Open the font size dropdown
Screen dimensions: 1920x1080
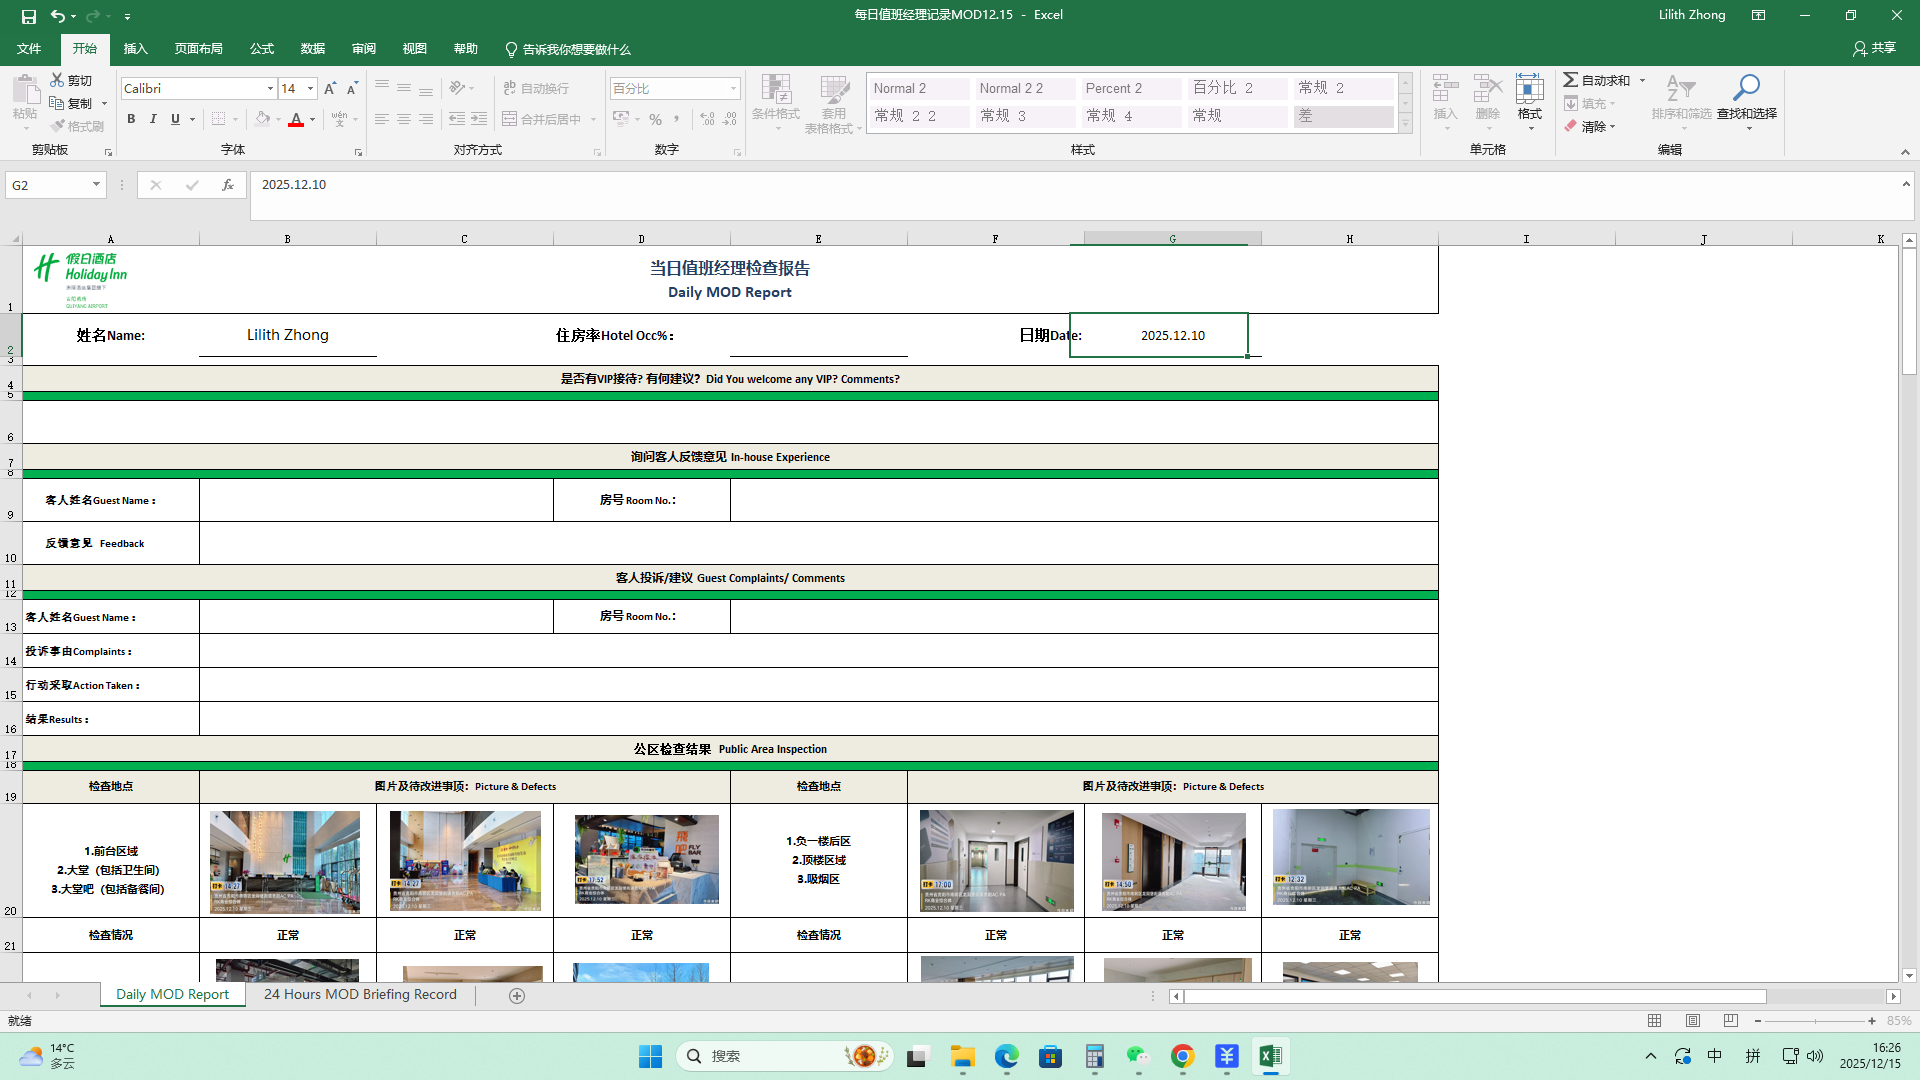[x=310, y=89]
